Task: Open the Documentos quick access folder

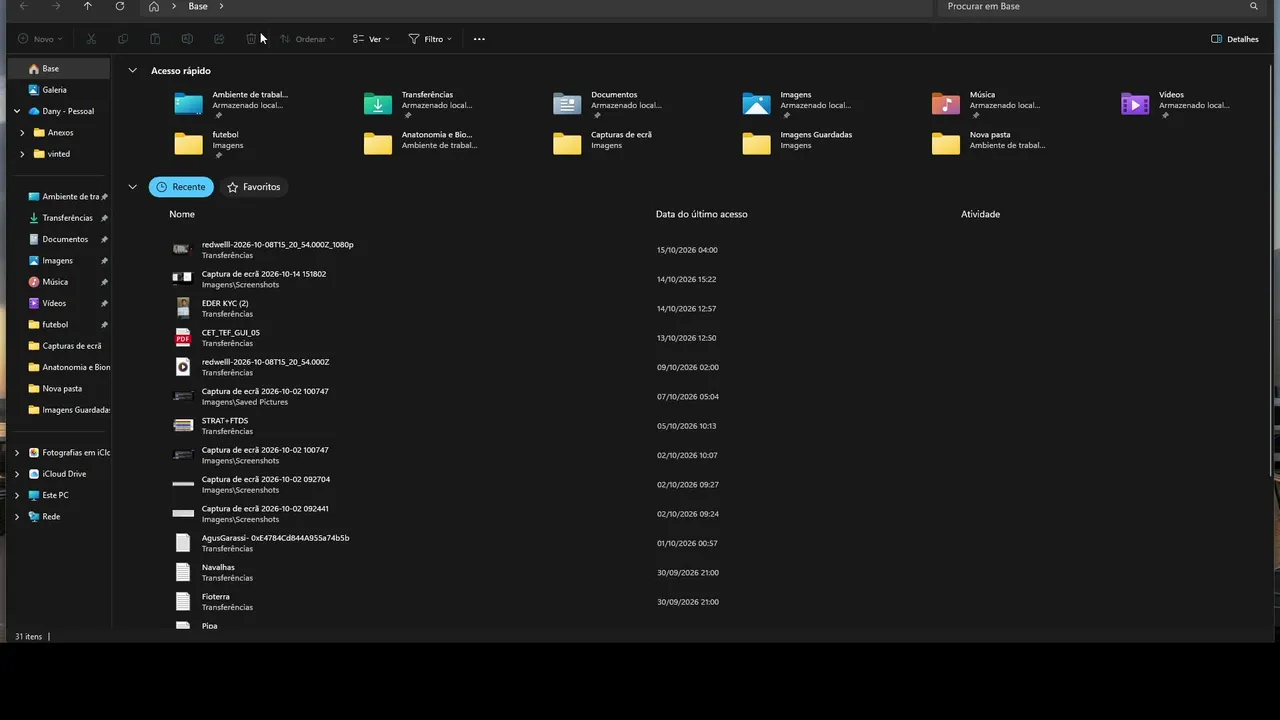Action: click(x=610, y=104)
